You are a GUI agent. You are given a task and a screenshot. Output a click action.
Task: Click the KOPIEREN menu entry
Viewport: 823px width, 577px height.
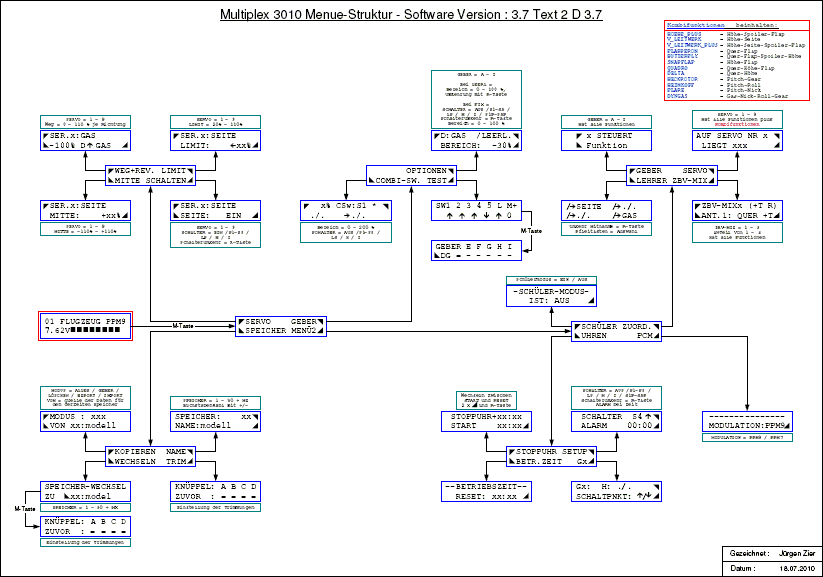[135, 452]
